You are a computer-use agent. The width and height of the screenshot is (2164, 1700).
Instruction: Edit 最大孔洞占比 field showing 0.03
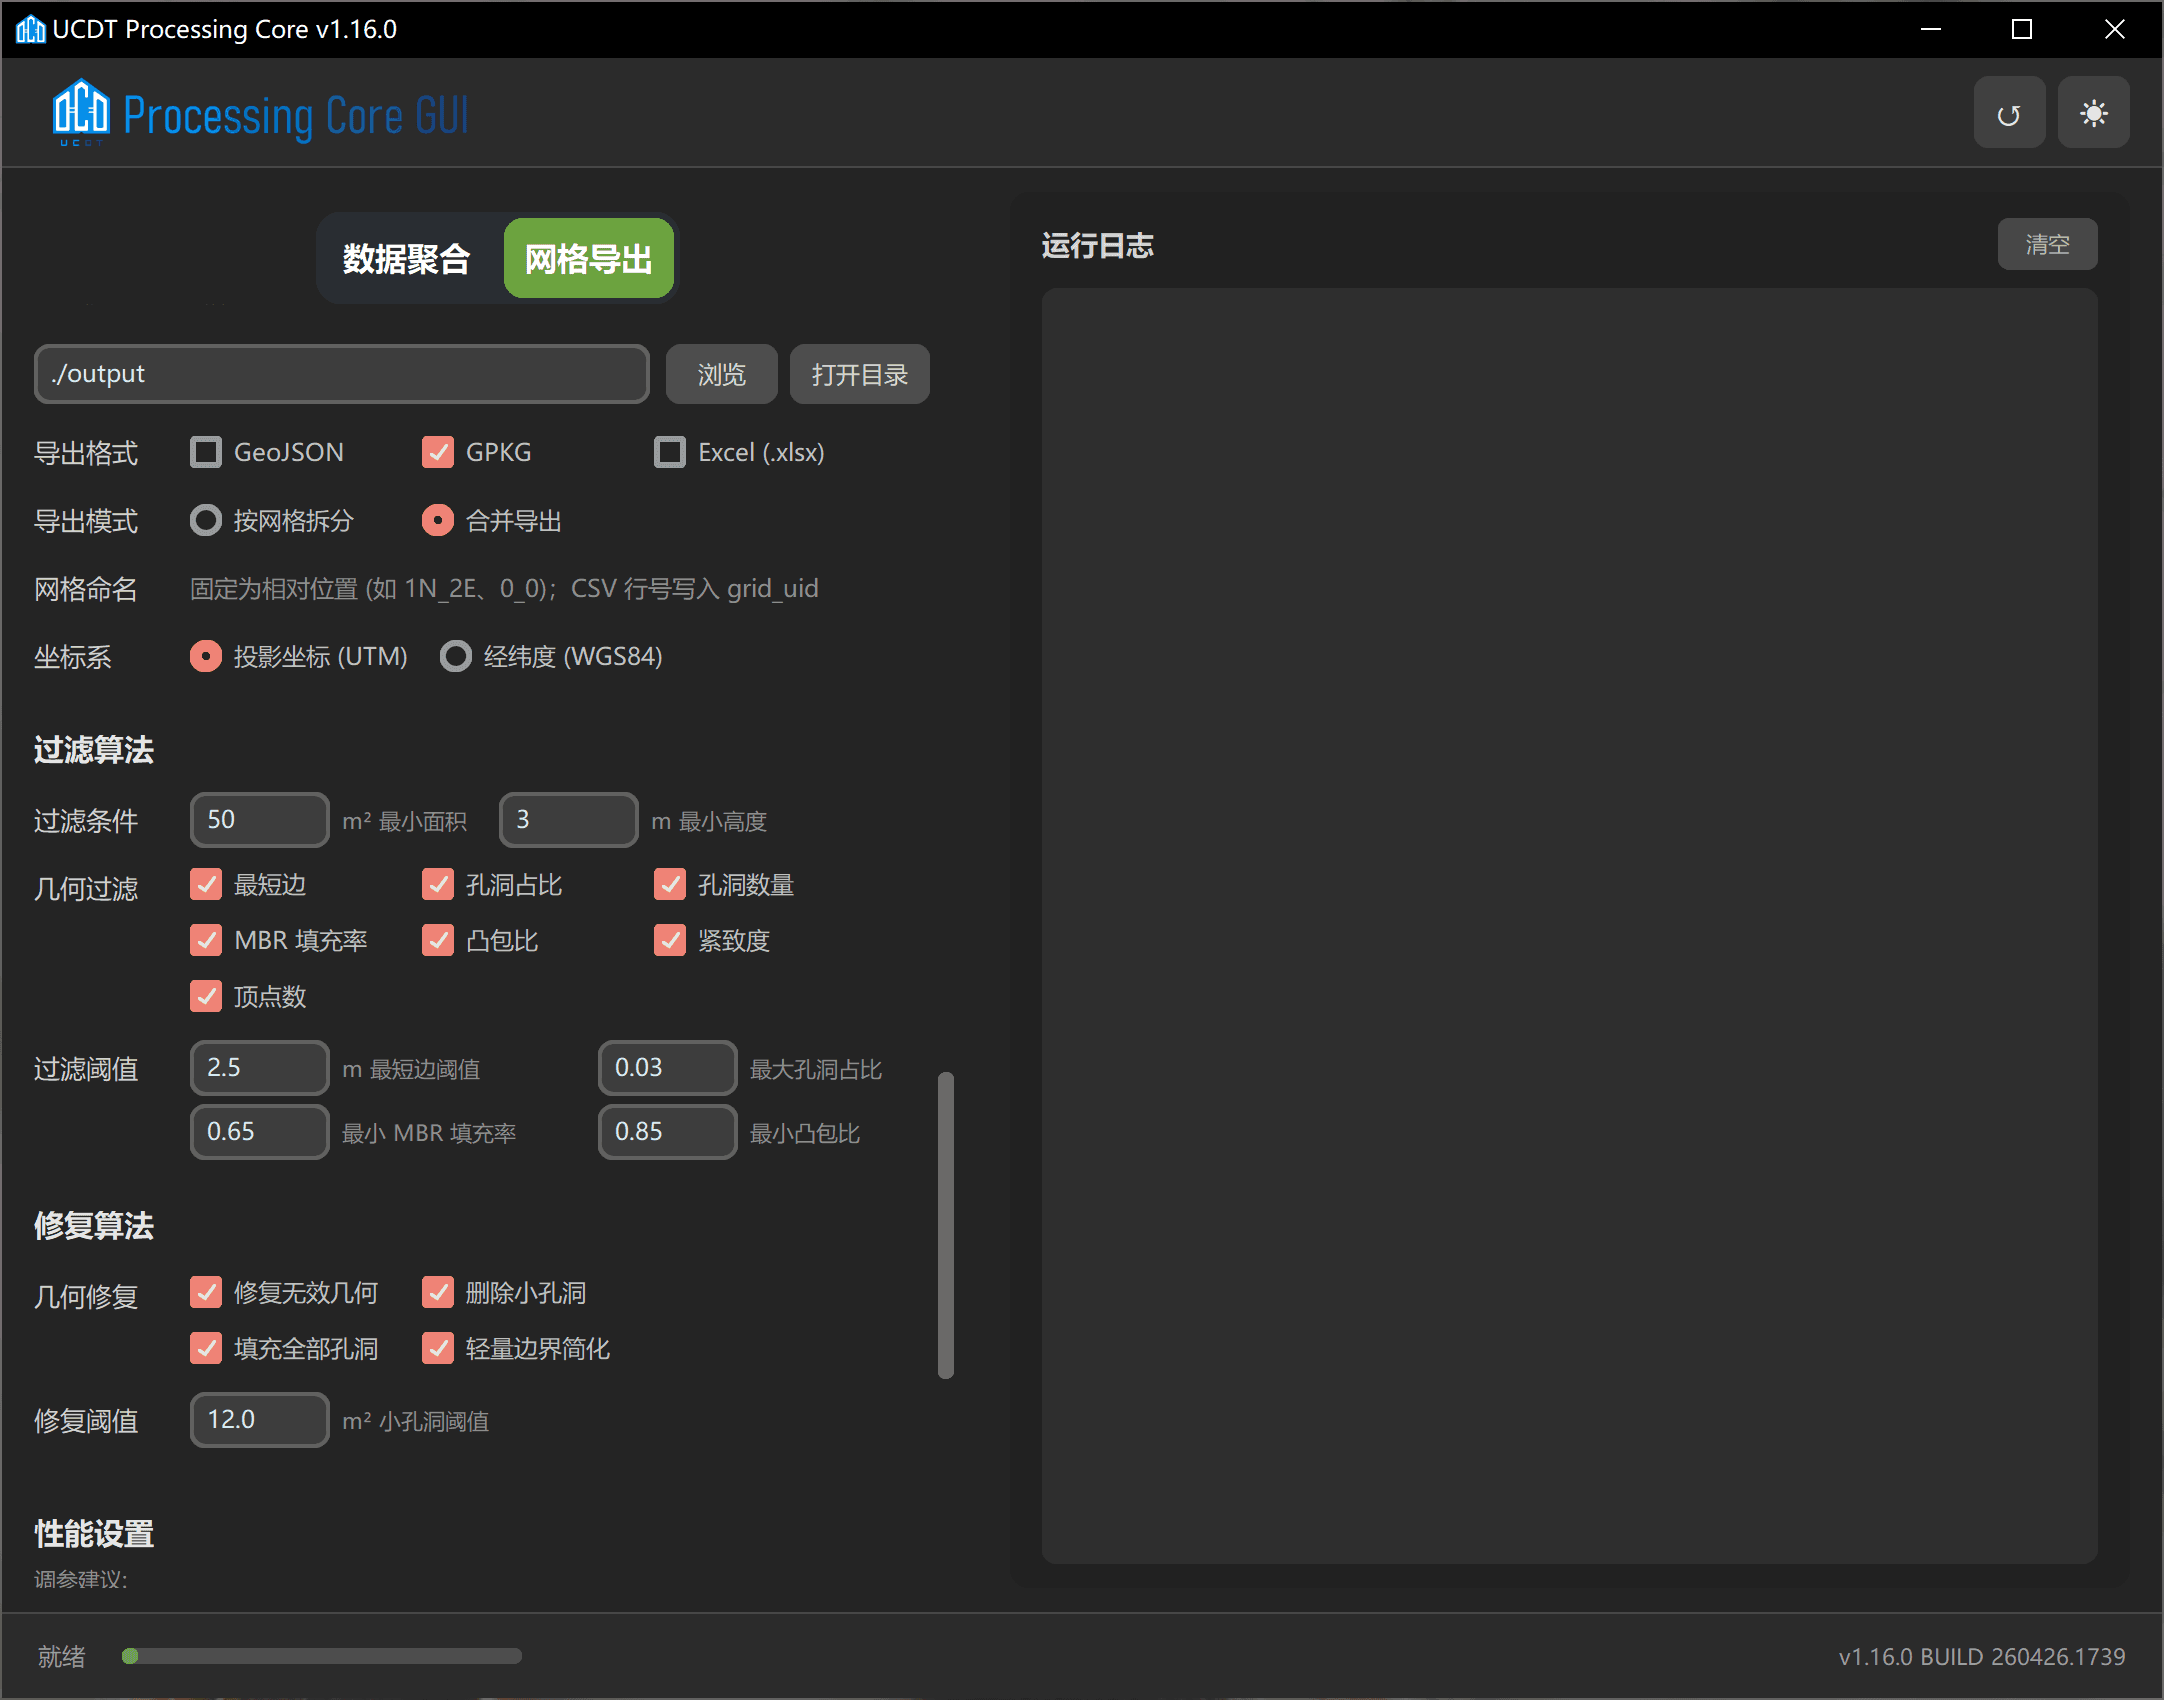(x=668, y=1068)
